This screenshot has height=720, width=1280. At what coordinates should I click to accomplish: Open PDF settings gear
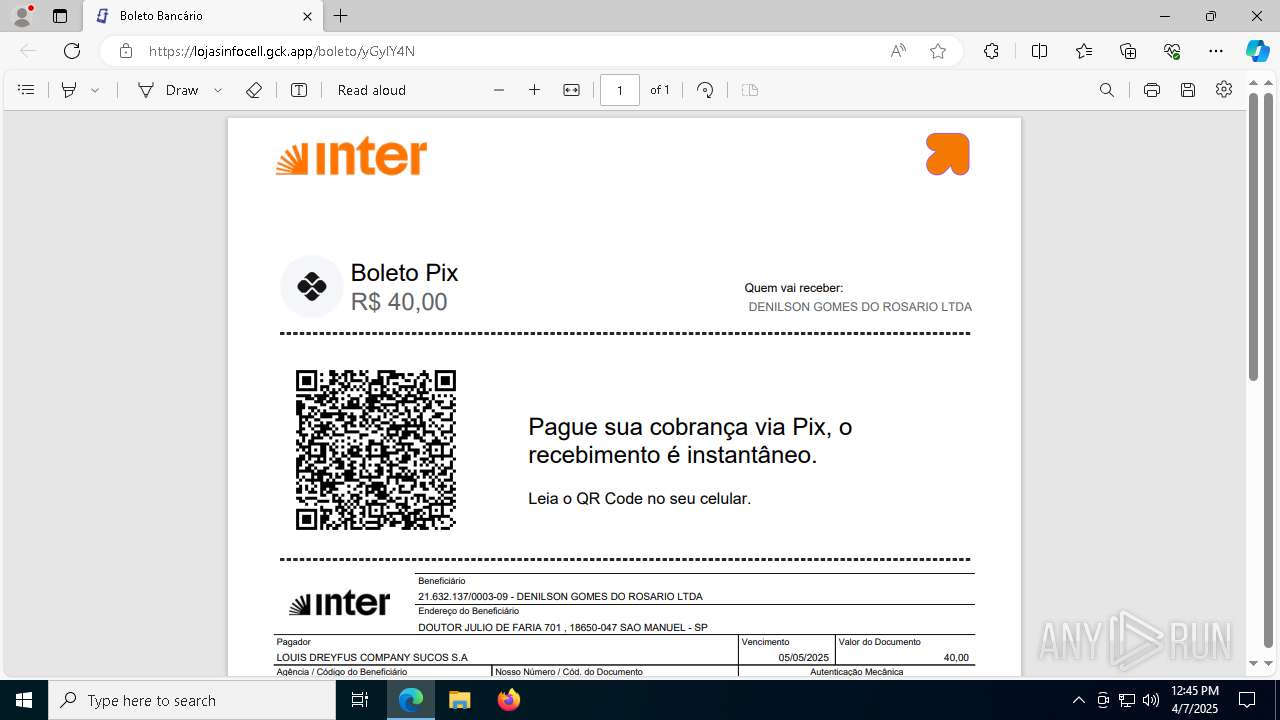pos(1224,90)
